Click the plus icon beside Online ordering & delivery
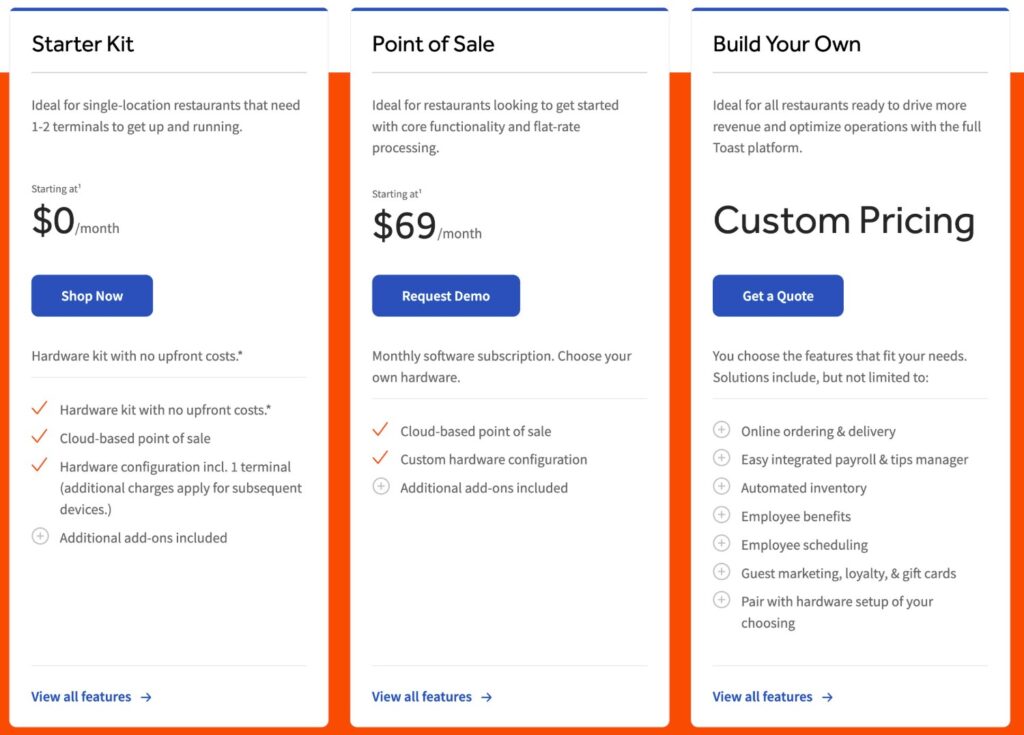Image resolution: width=1024 pixels, height=735 pixels. pos(721,430)
